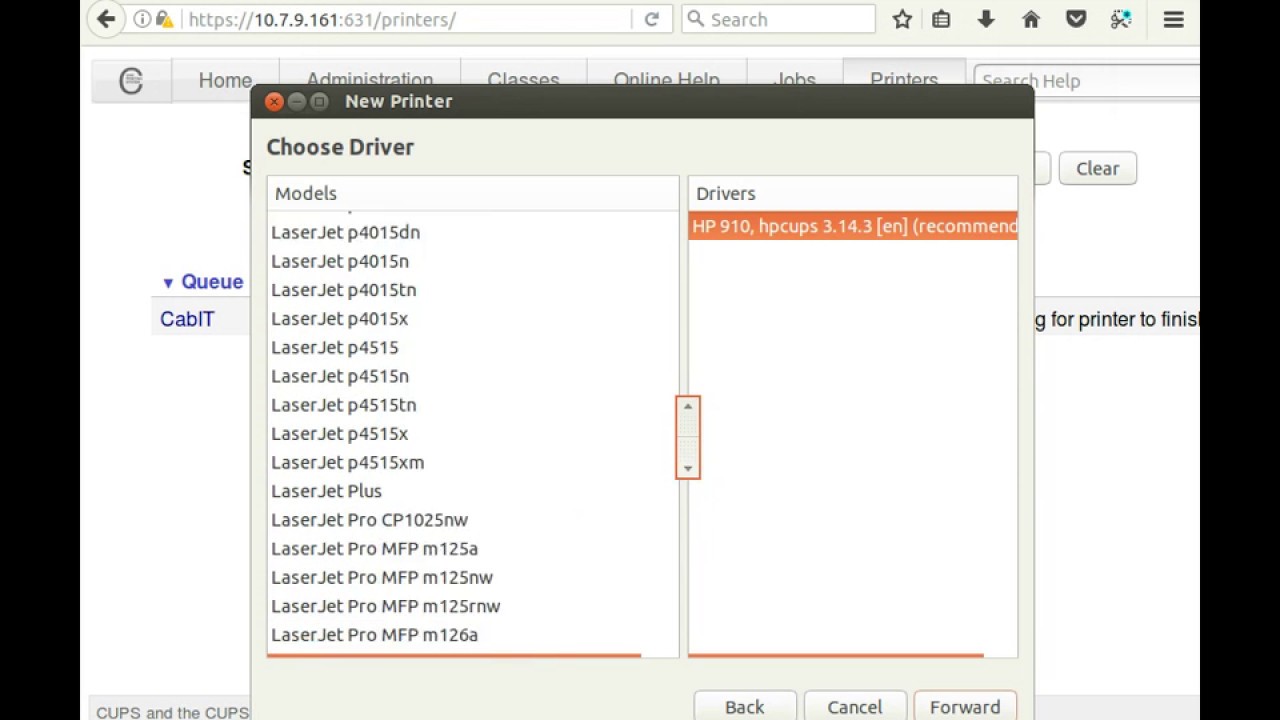Image resolution: width=1280 pixels, height=720 pixels.
Task: Collapse the Queue sort arrow
Action: [168, 283]
